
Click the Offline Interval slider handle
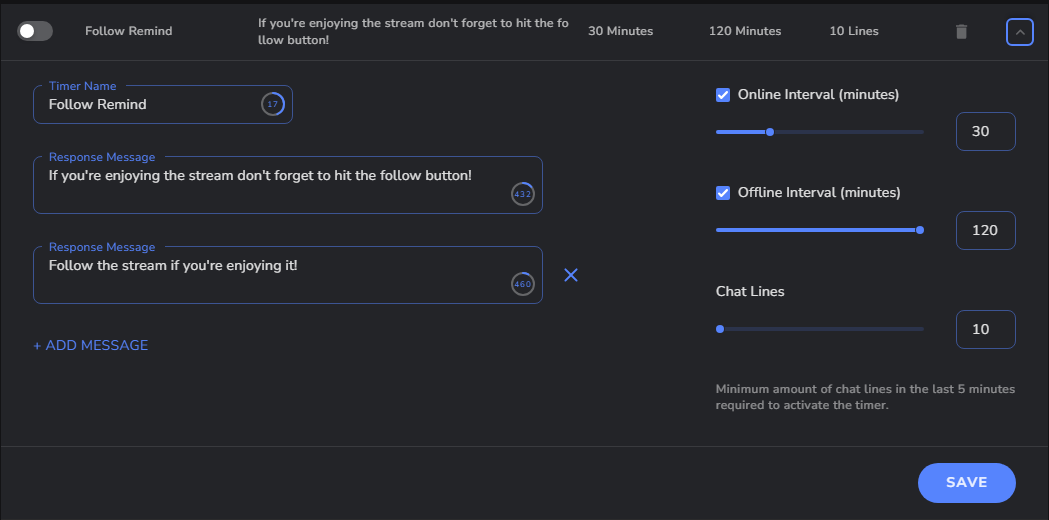pos(920,230)
